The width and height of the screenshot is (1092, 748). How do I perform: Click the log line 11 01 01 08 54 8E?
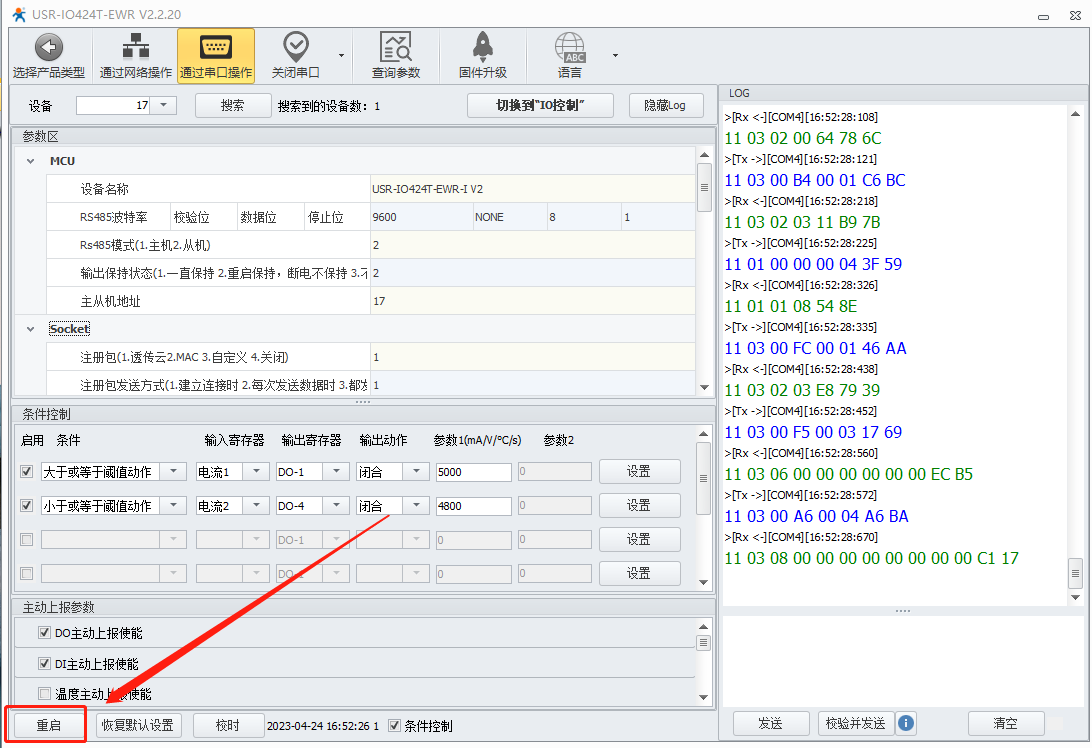pos(790,306)
